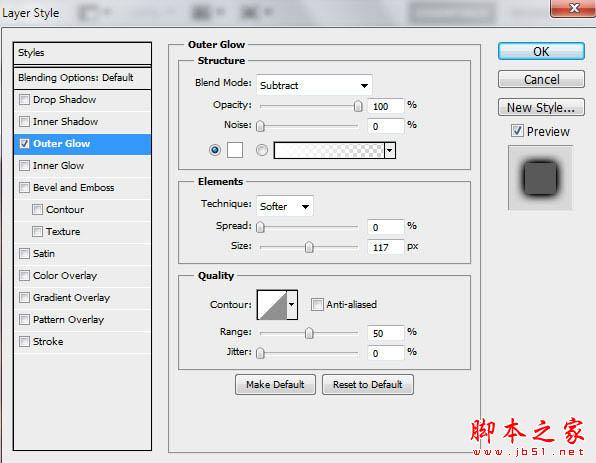This screenshot has width=596, height=463.
Task: Open the Blend Mode dropdown showing Subtract
Action: coord(314,85)
